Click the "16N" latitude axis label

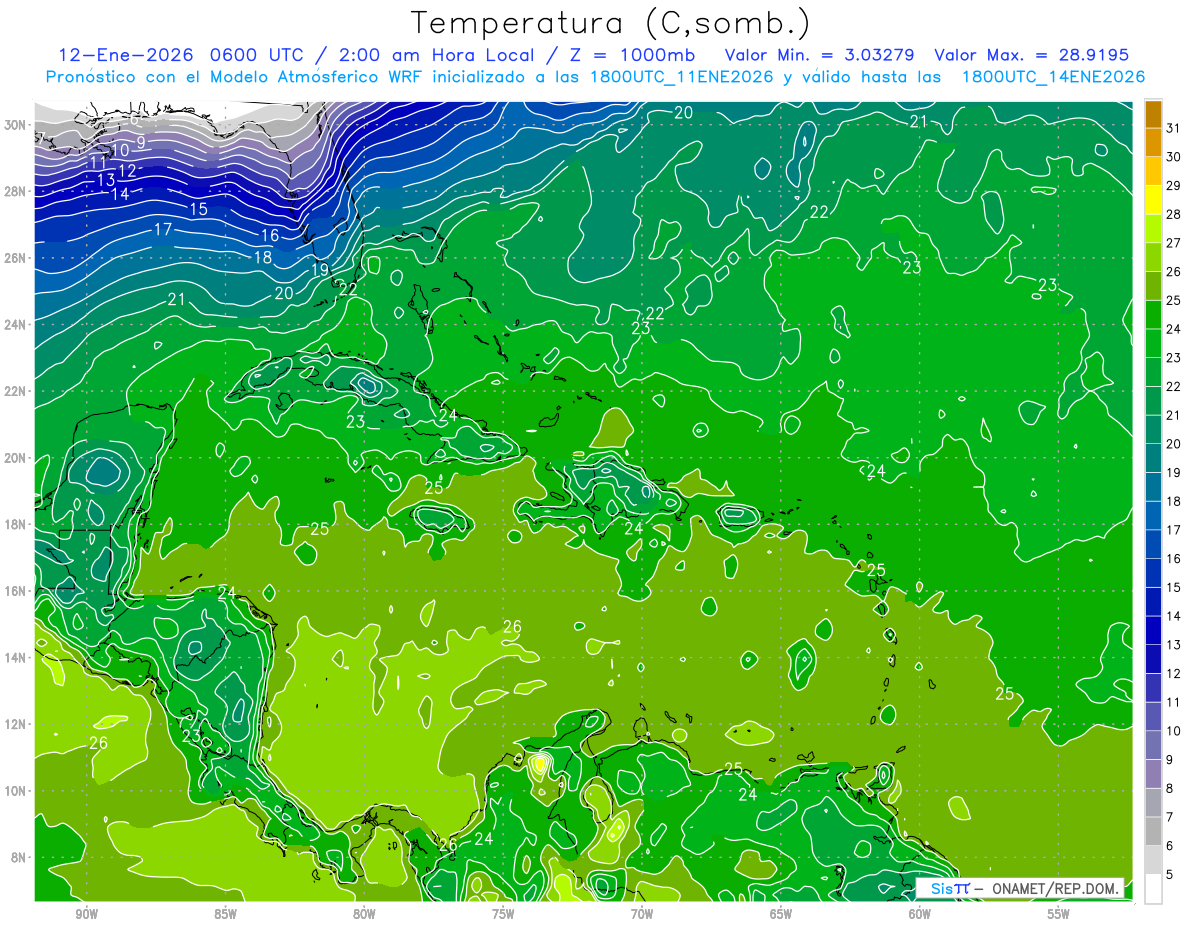pos(16,591)
